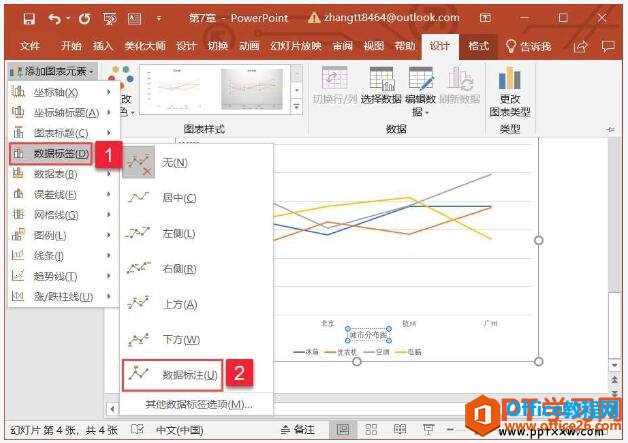
Task: Select 数据标注(U) callout option
Action: pos(173,375)
